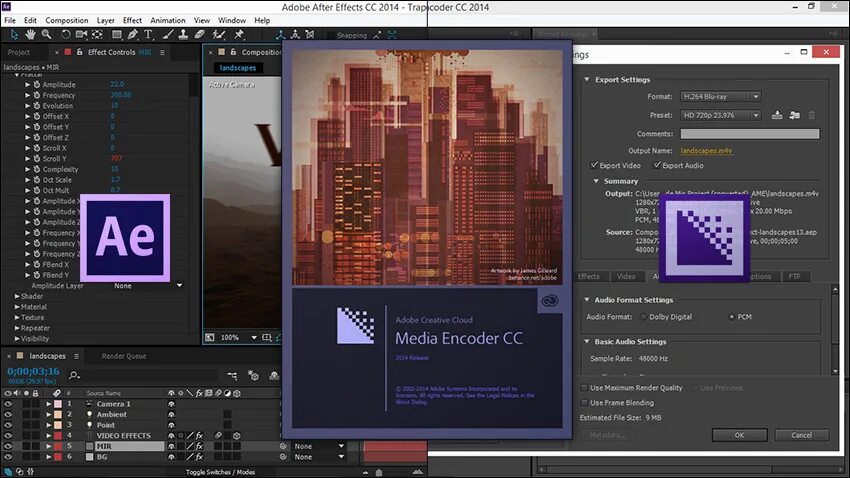Select the Clone Stamp tool
The height and width of the screenshot is (478, 850).
tap(183, 35)
